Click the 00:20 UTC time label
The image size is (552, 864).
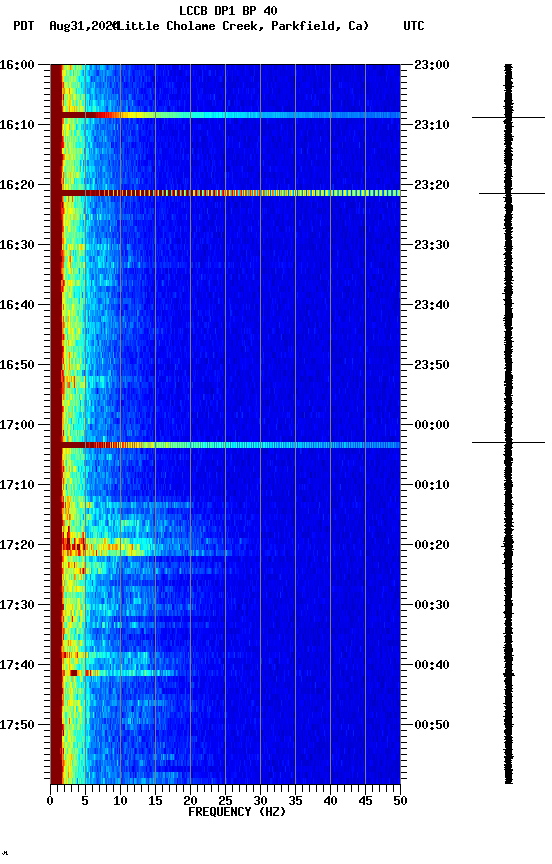[432, 545]
